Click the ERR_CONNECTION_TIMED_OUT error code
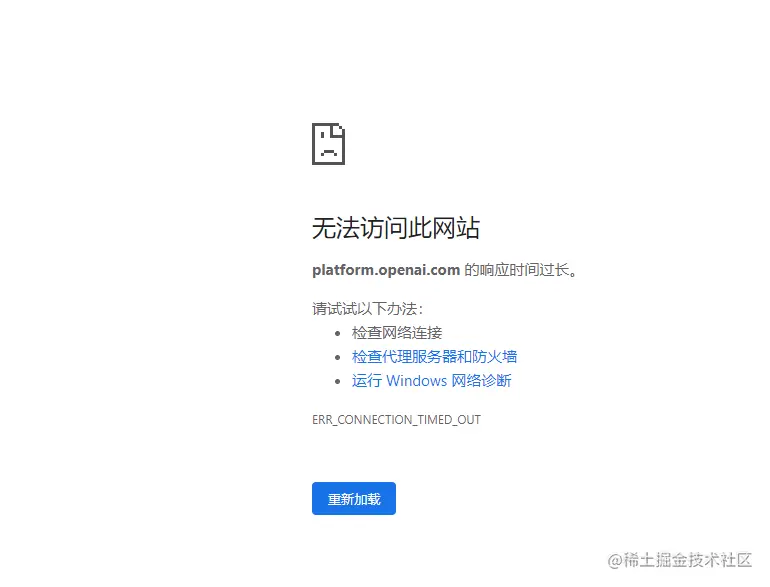770x587 pixels. (x=396, y=420)
